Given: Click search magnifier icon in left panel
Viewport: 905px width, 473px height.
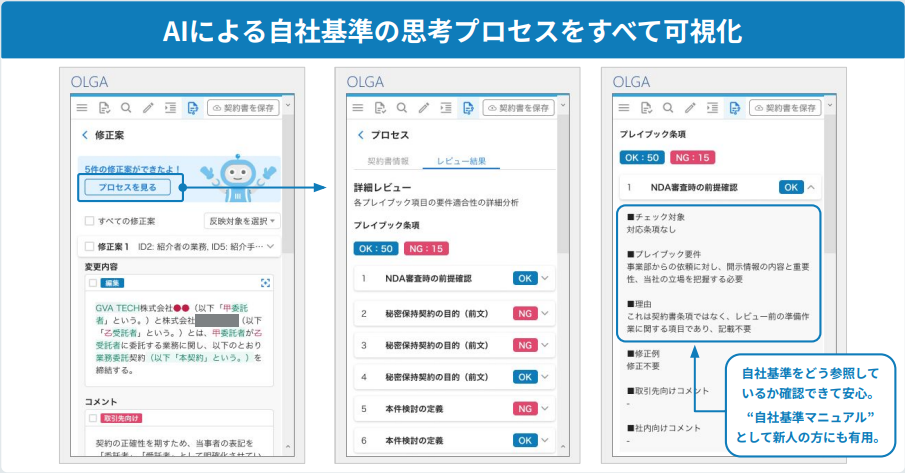Looking at the screenshot, I should tap(126, 108).
